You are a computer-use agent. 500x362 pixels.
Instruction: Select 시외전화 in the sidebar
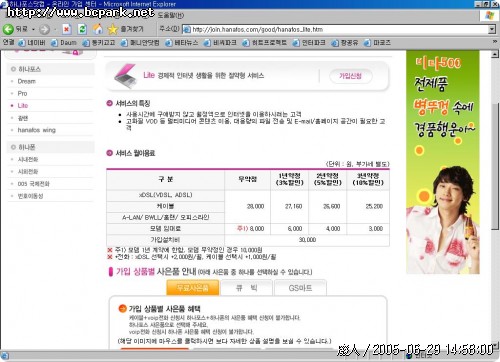(x=28, y=172)
